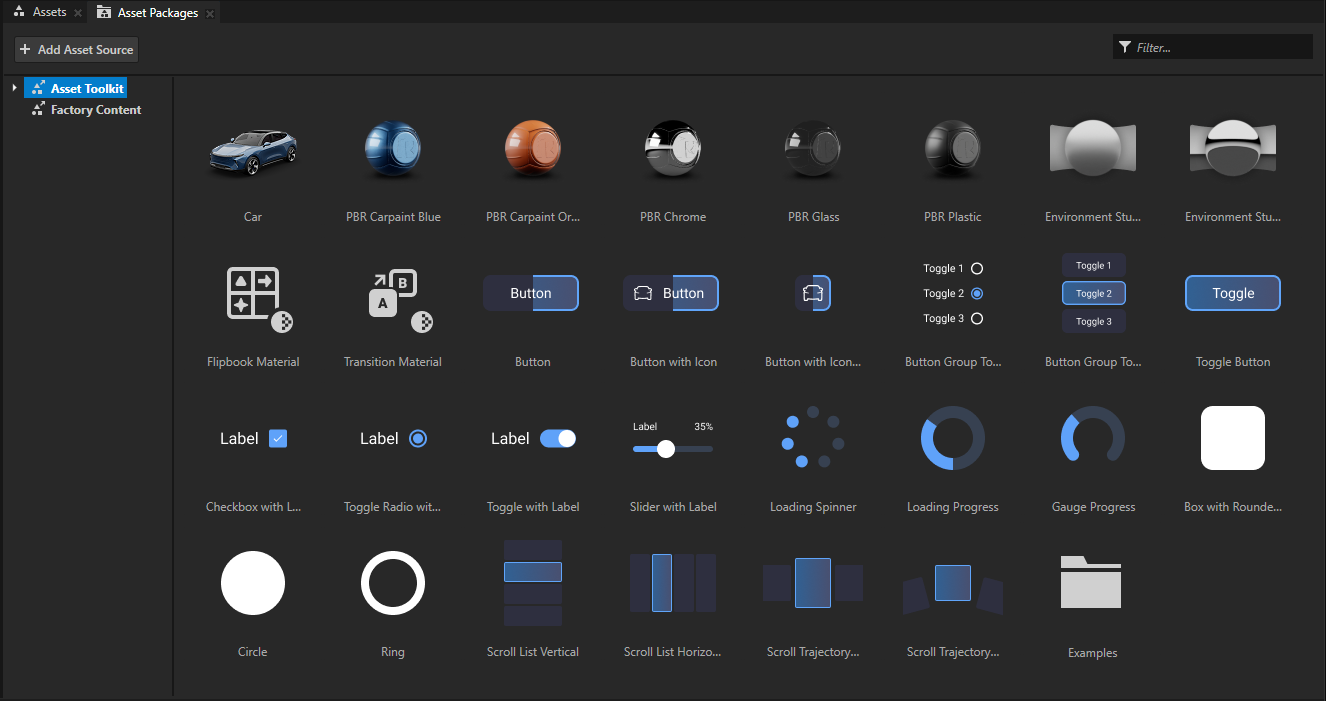Select the PBR Glass material icon
1326x701 pixels.
812,148
